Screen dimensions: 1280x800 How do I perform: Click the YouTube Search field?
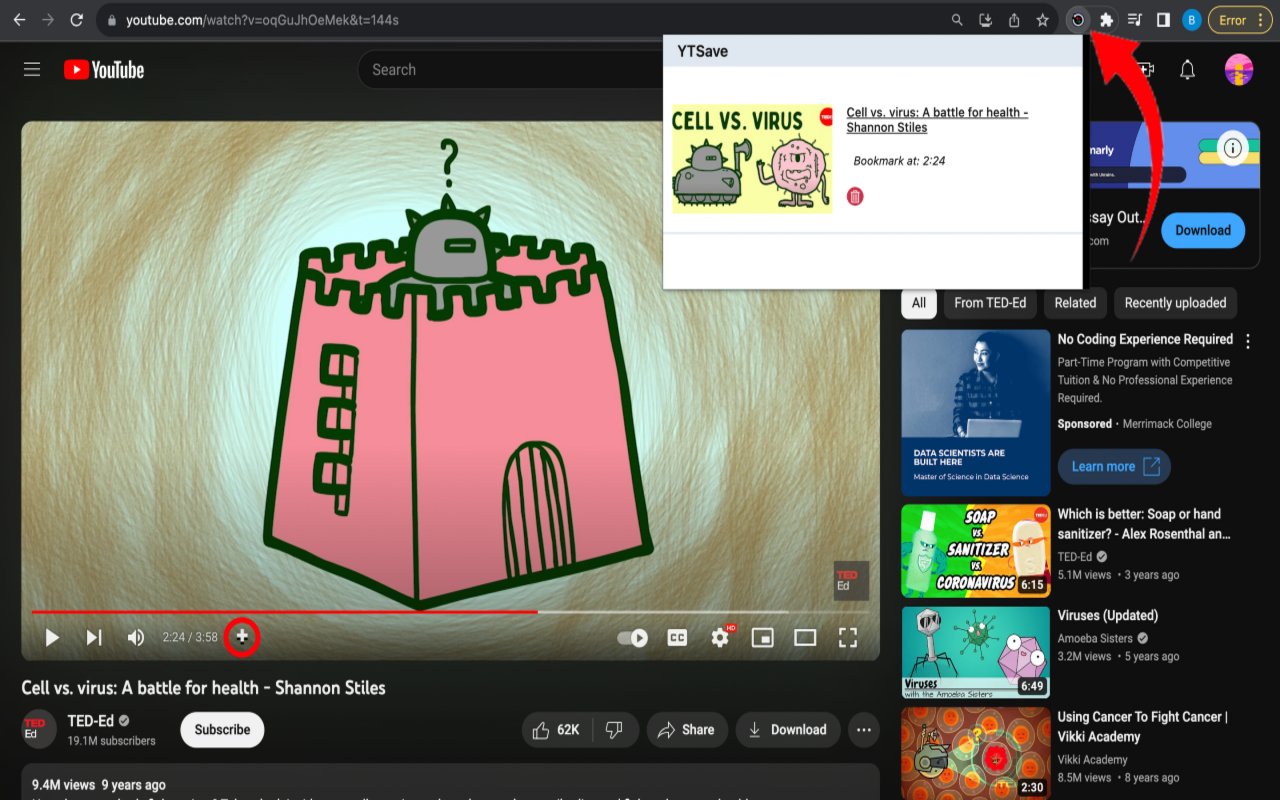[510, 69]
